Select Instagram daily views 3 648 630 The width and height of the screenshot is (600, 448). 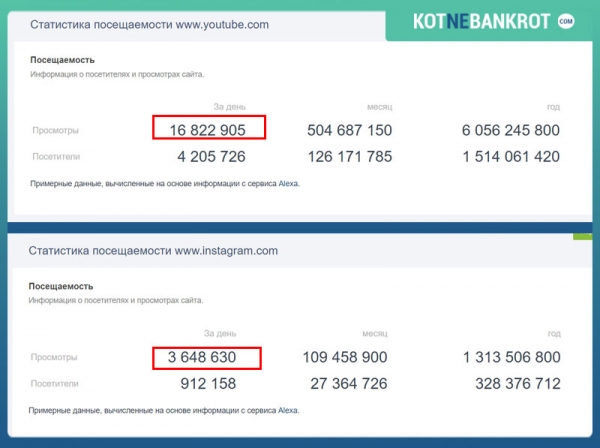(x=208, y=357)
